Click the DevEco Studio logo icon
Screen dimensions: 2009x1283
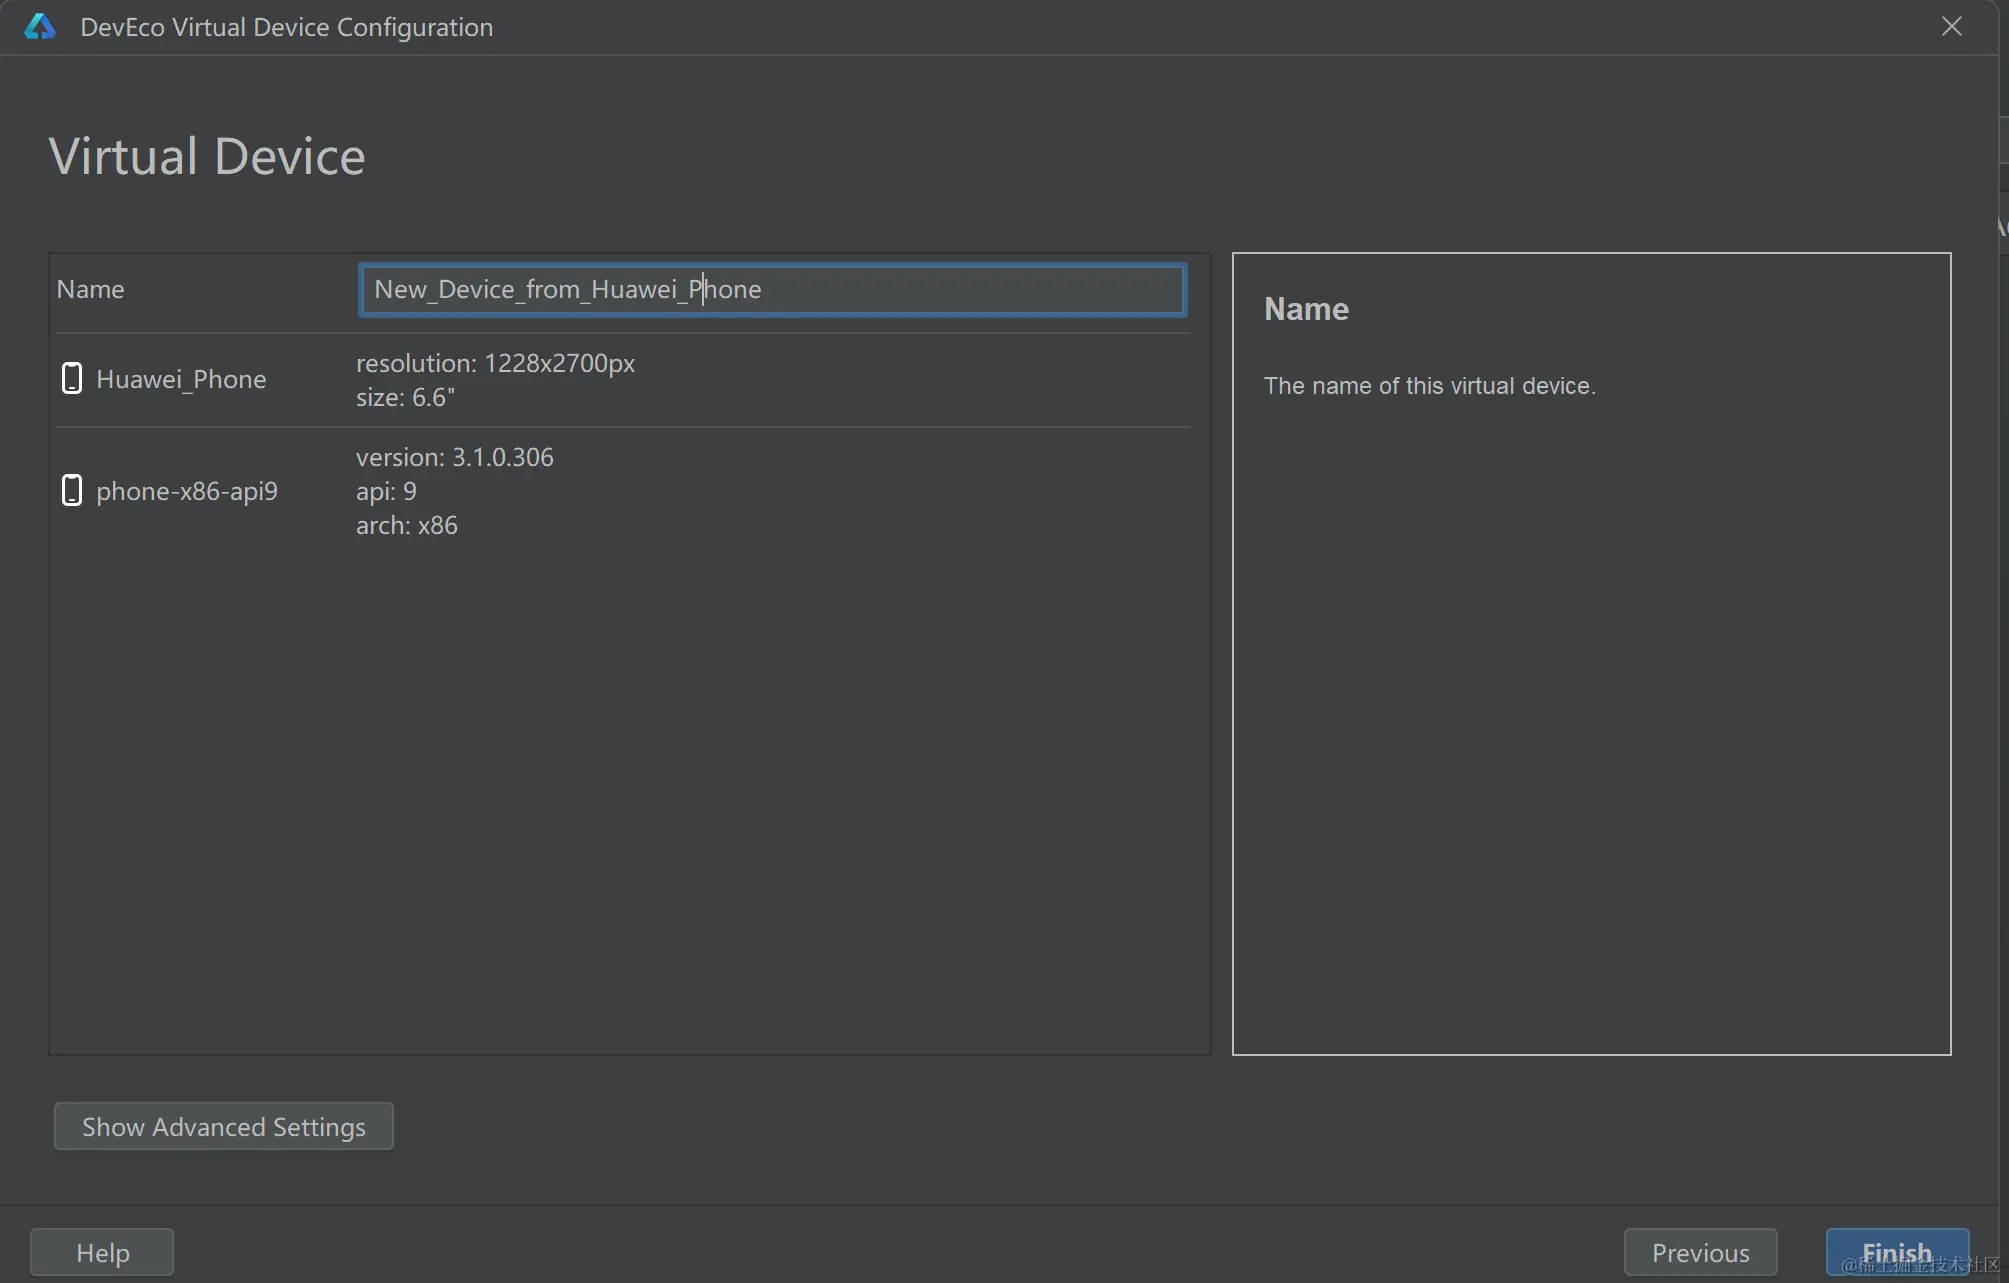click(x=40, y=27)
